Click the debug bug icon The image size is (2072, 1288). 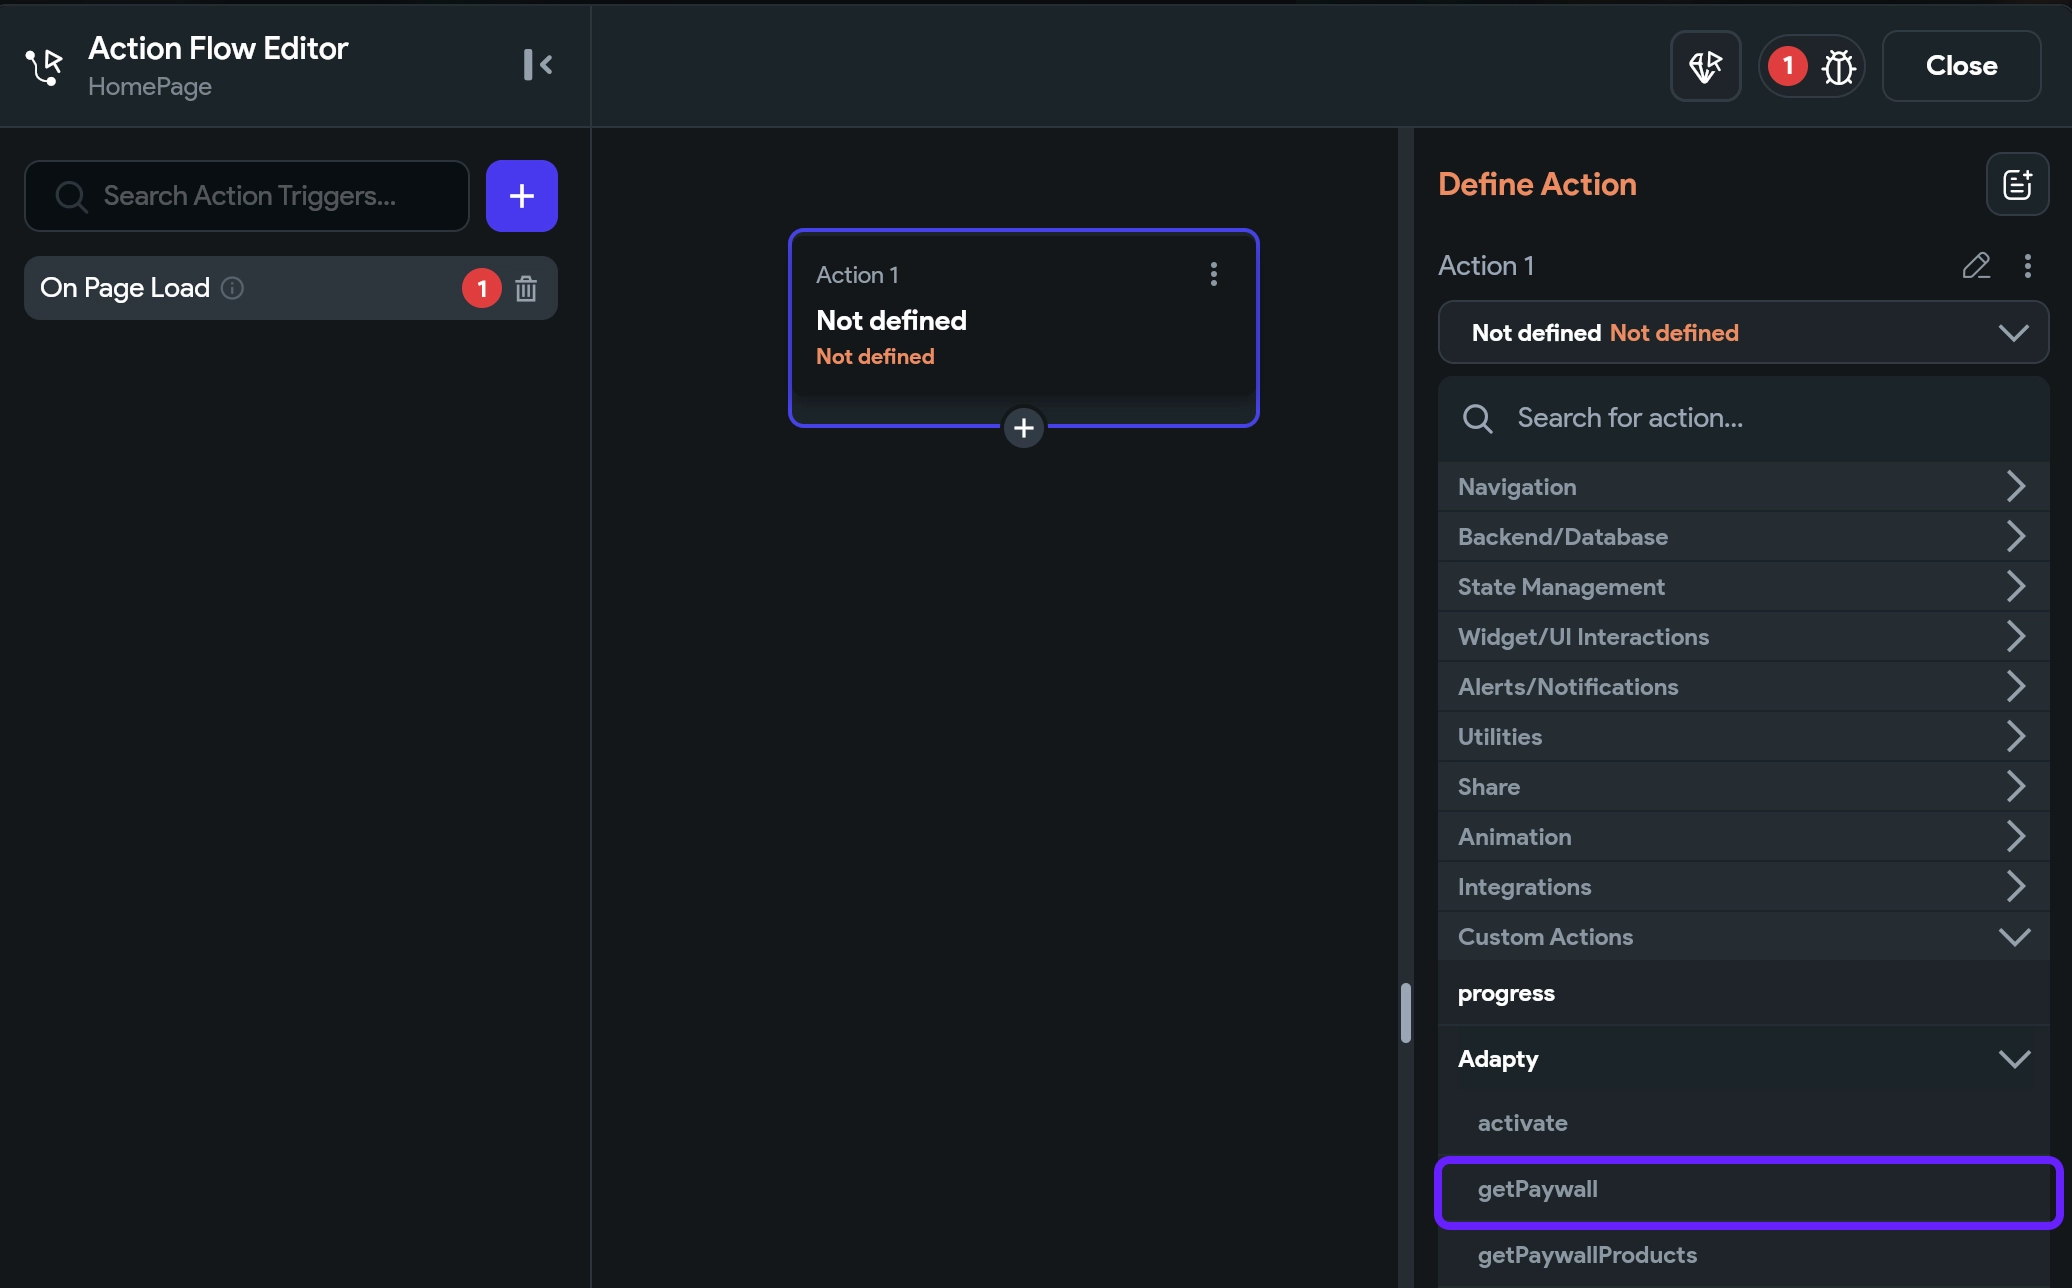point(1838,67)
